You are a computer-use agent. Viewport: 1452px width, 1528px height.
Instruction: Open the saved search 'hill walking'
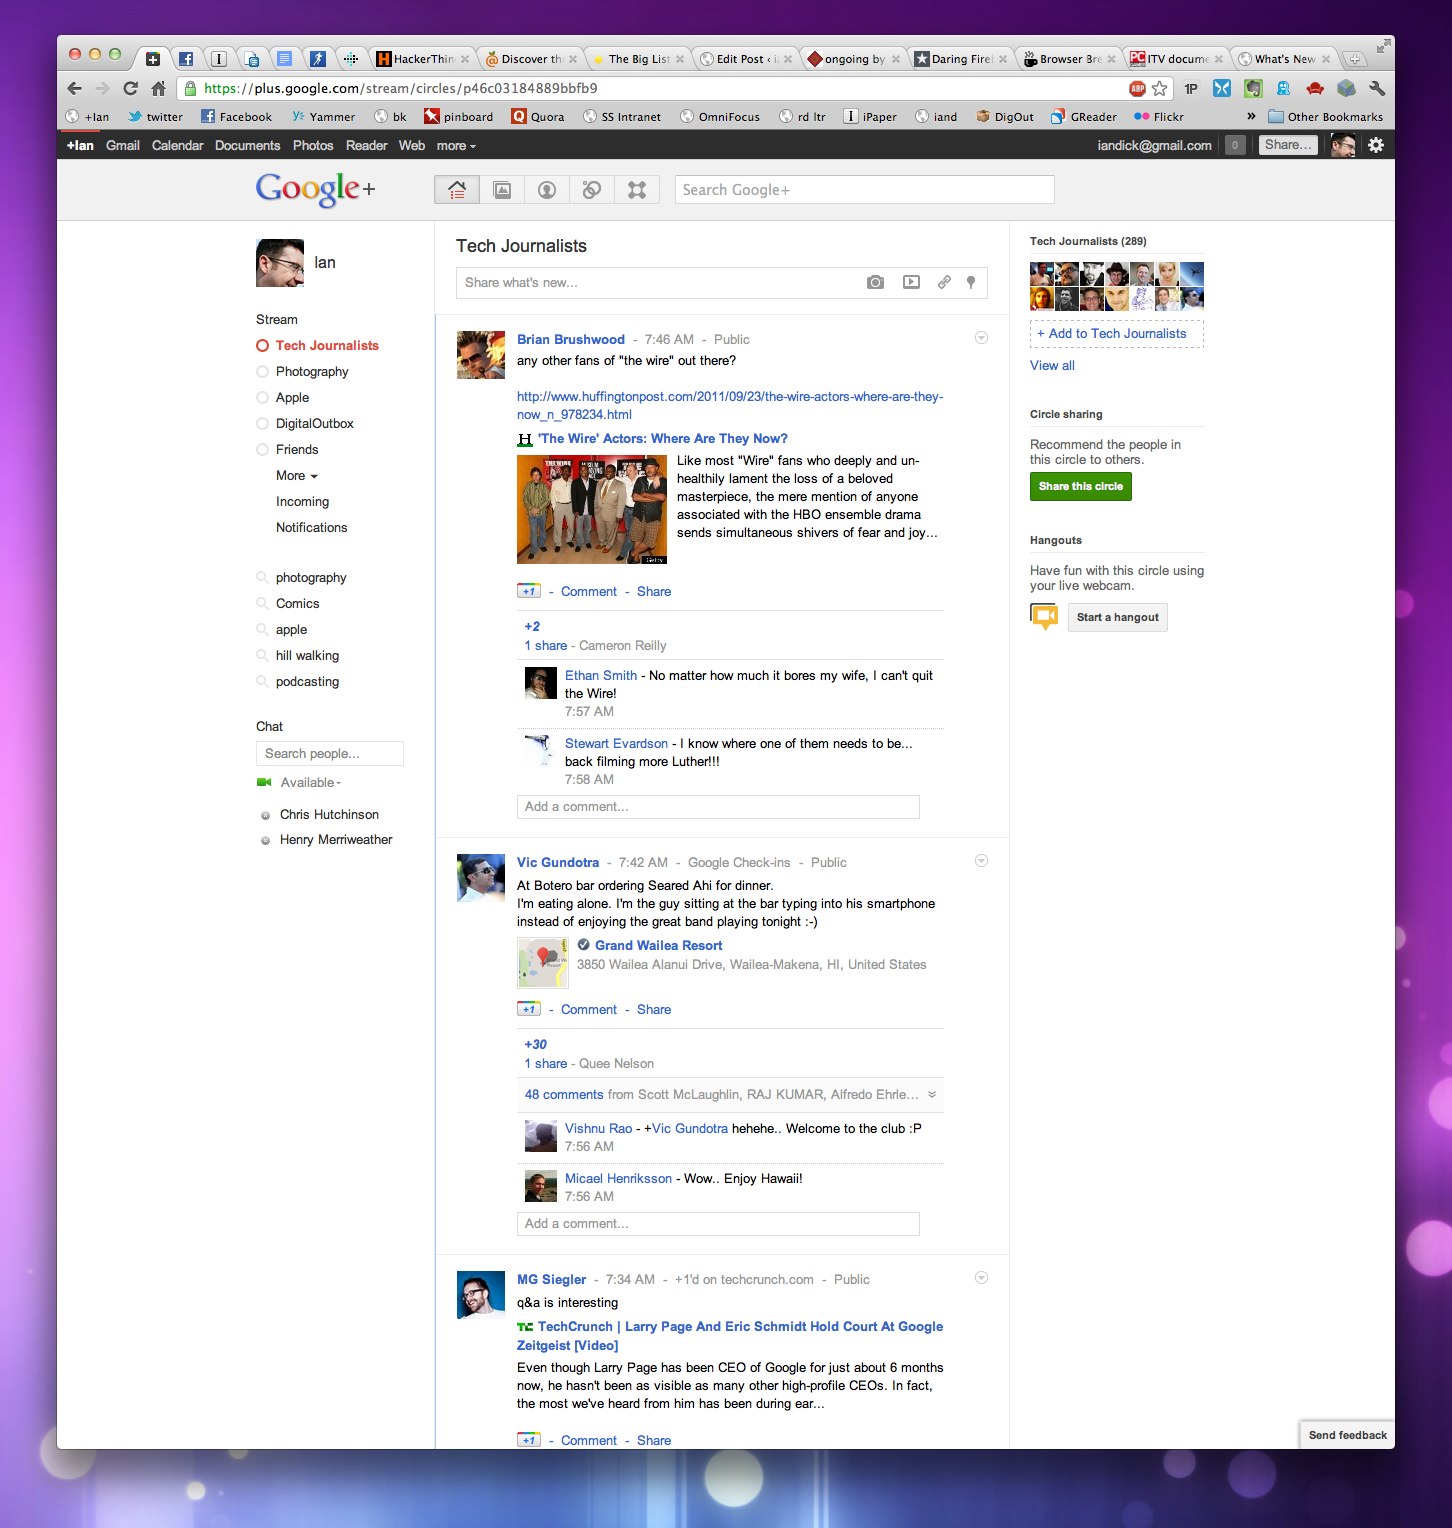click(x=307, y=656)
